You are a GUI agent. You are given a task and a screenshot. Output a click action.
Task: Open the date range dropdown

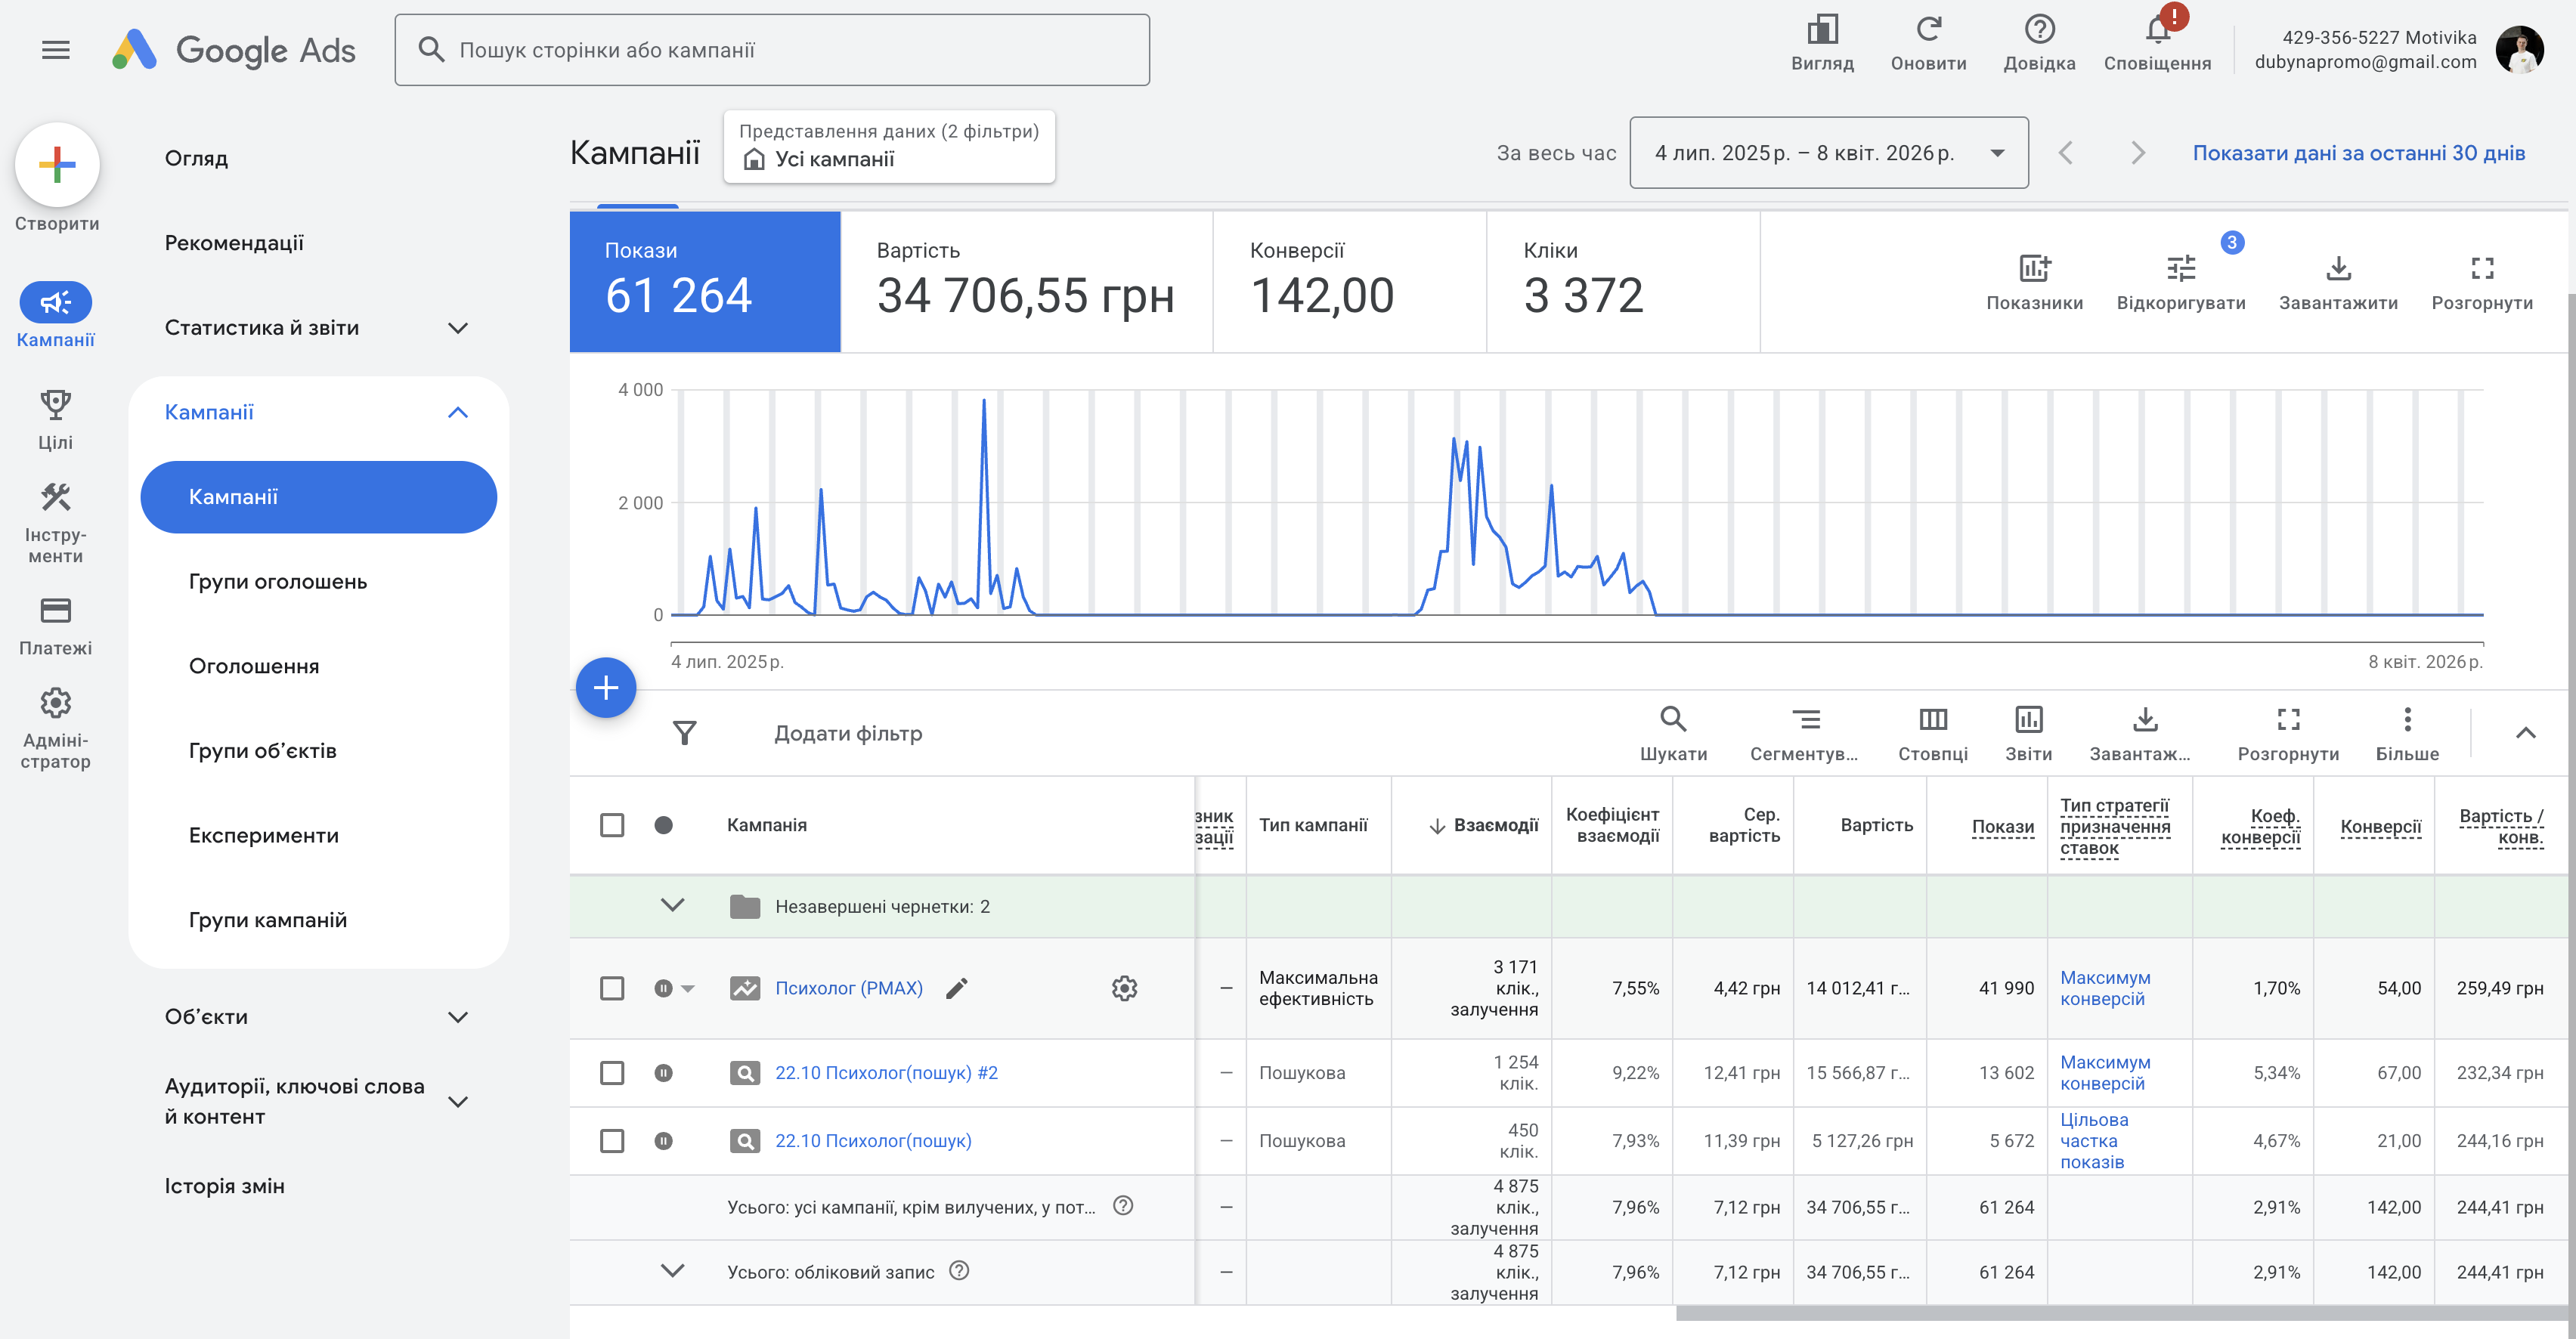click(1828, 153)
